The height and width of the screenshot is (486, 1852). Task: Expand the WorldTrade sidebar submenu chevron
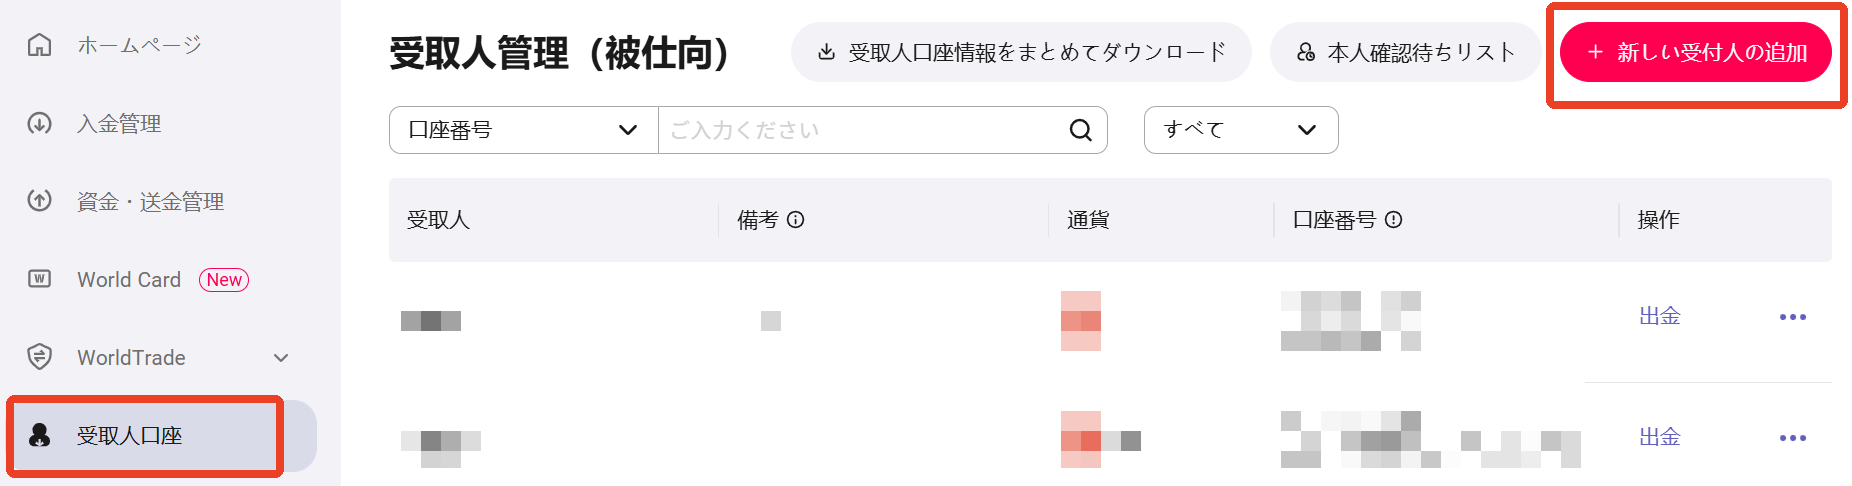pos(281,358)
